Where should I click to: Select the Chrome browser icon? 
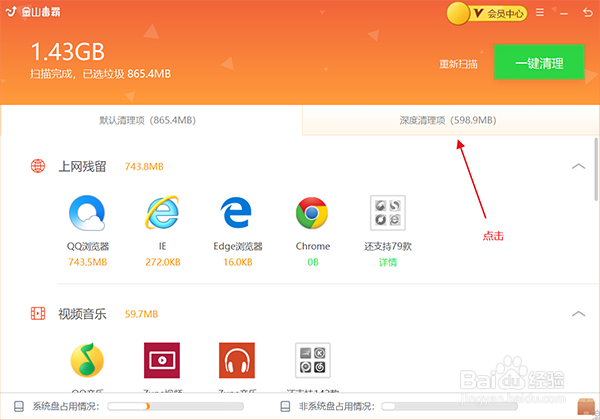coord(312,213)
